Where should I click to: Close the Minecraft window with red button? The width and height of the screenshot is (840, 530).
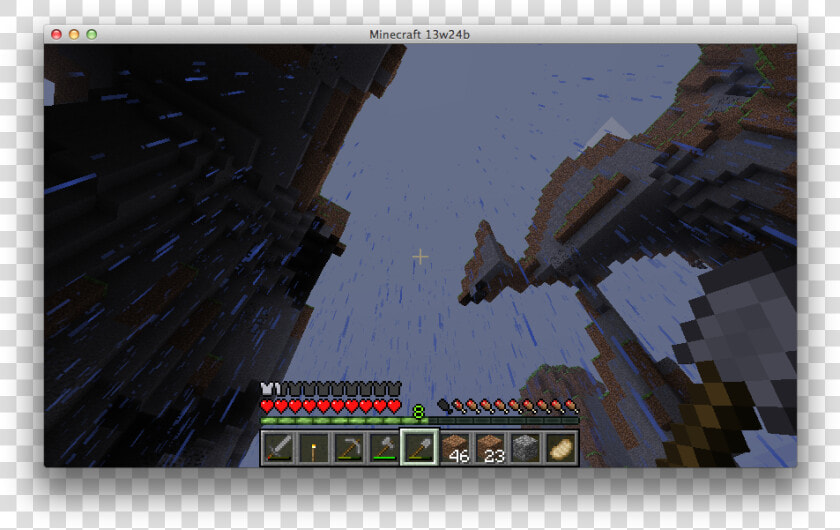click(56, 34)
